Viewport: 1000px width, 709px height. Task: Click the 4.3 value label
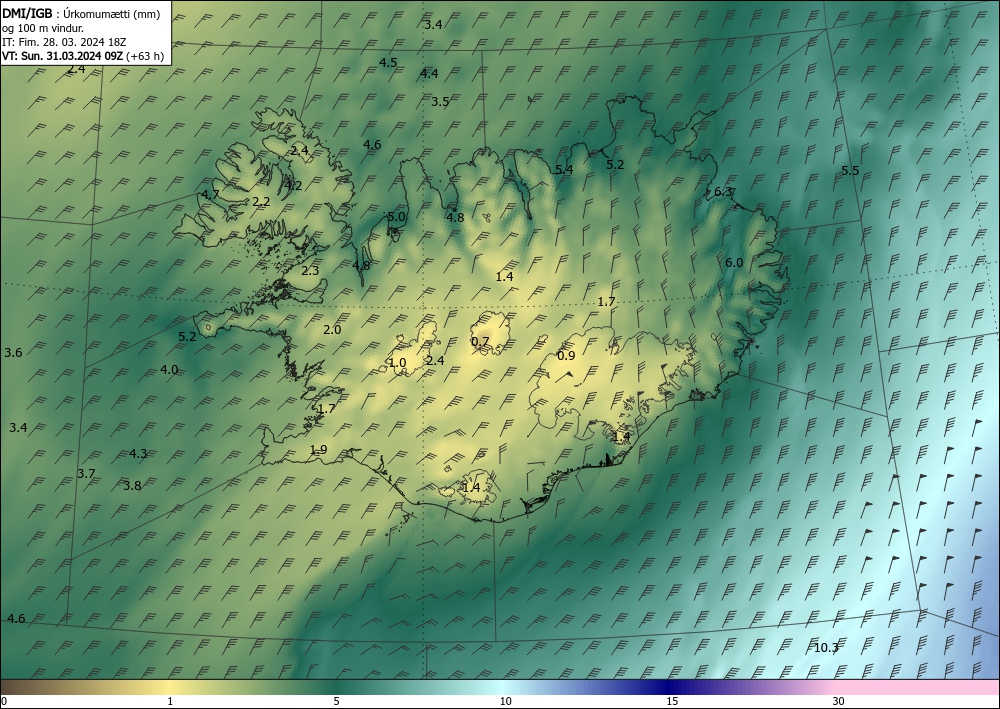(138, 454)
